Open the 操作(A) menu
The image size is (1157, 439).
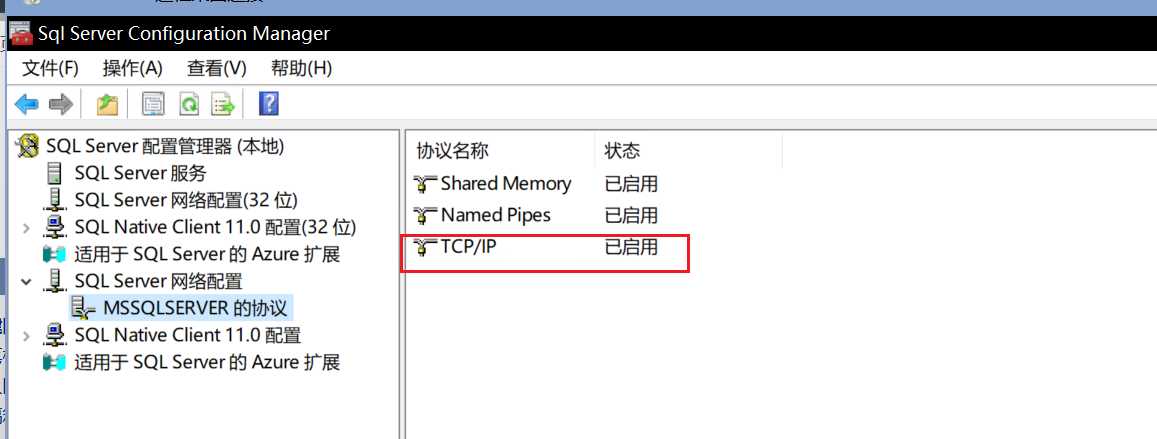133,69
